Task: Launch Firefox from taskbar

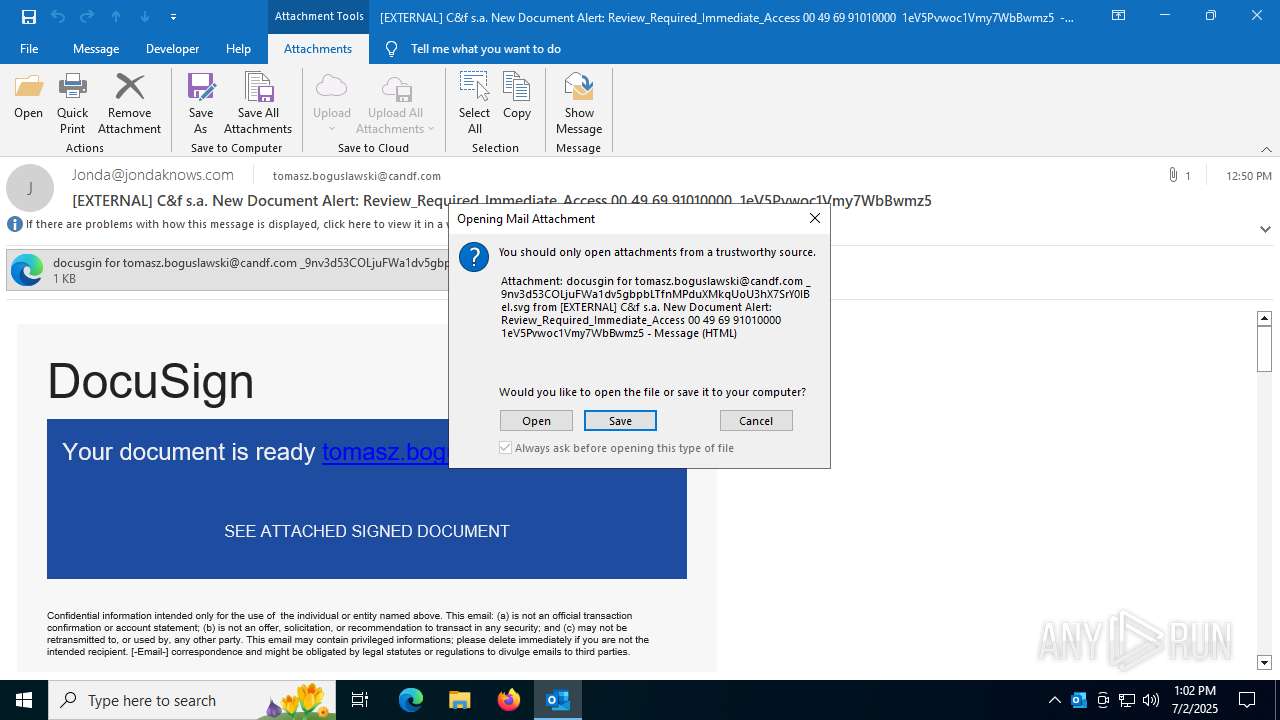Action: [x=509, y=700]
